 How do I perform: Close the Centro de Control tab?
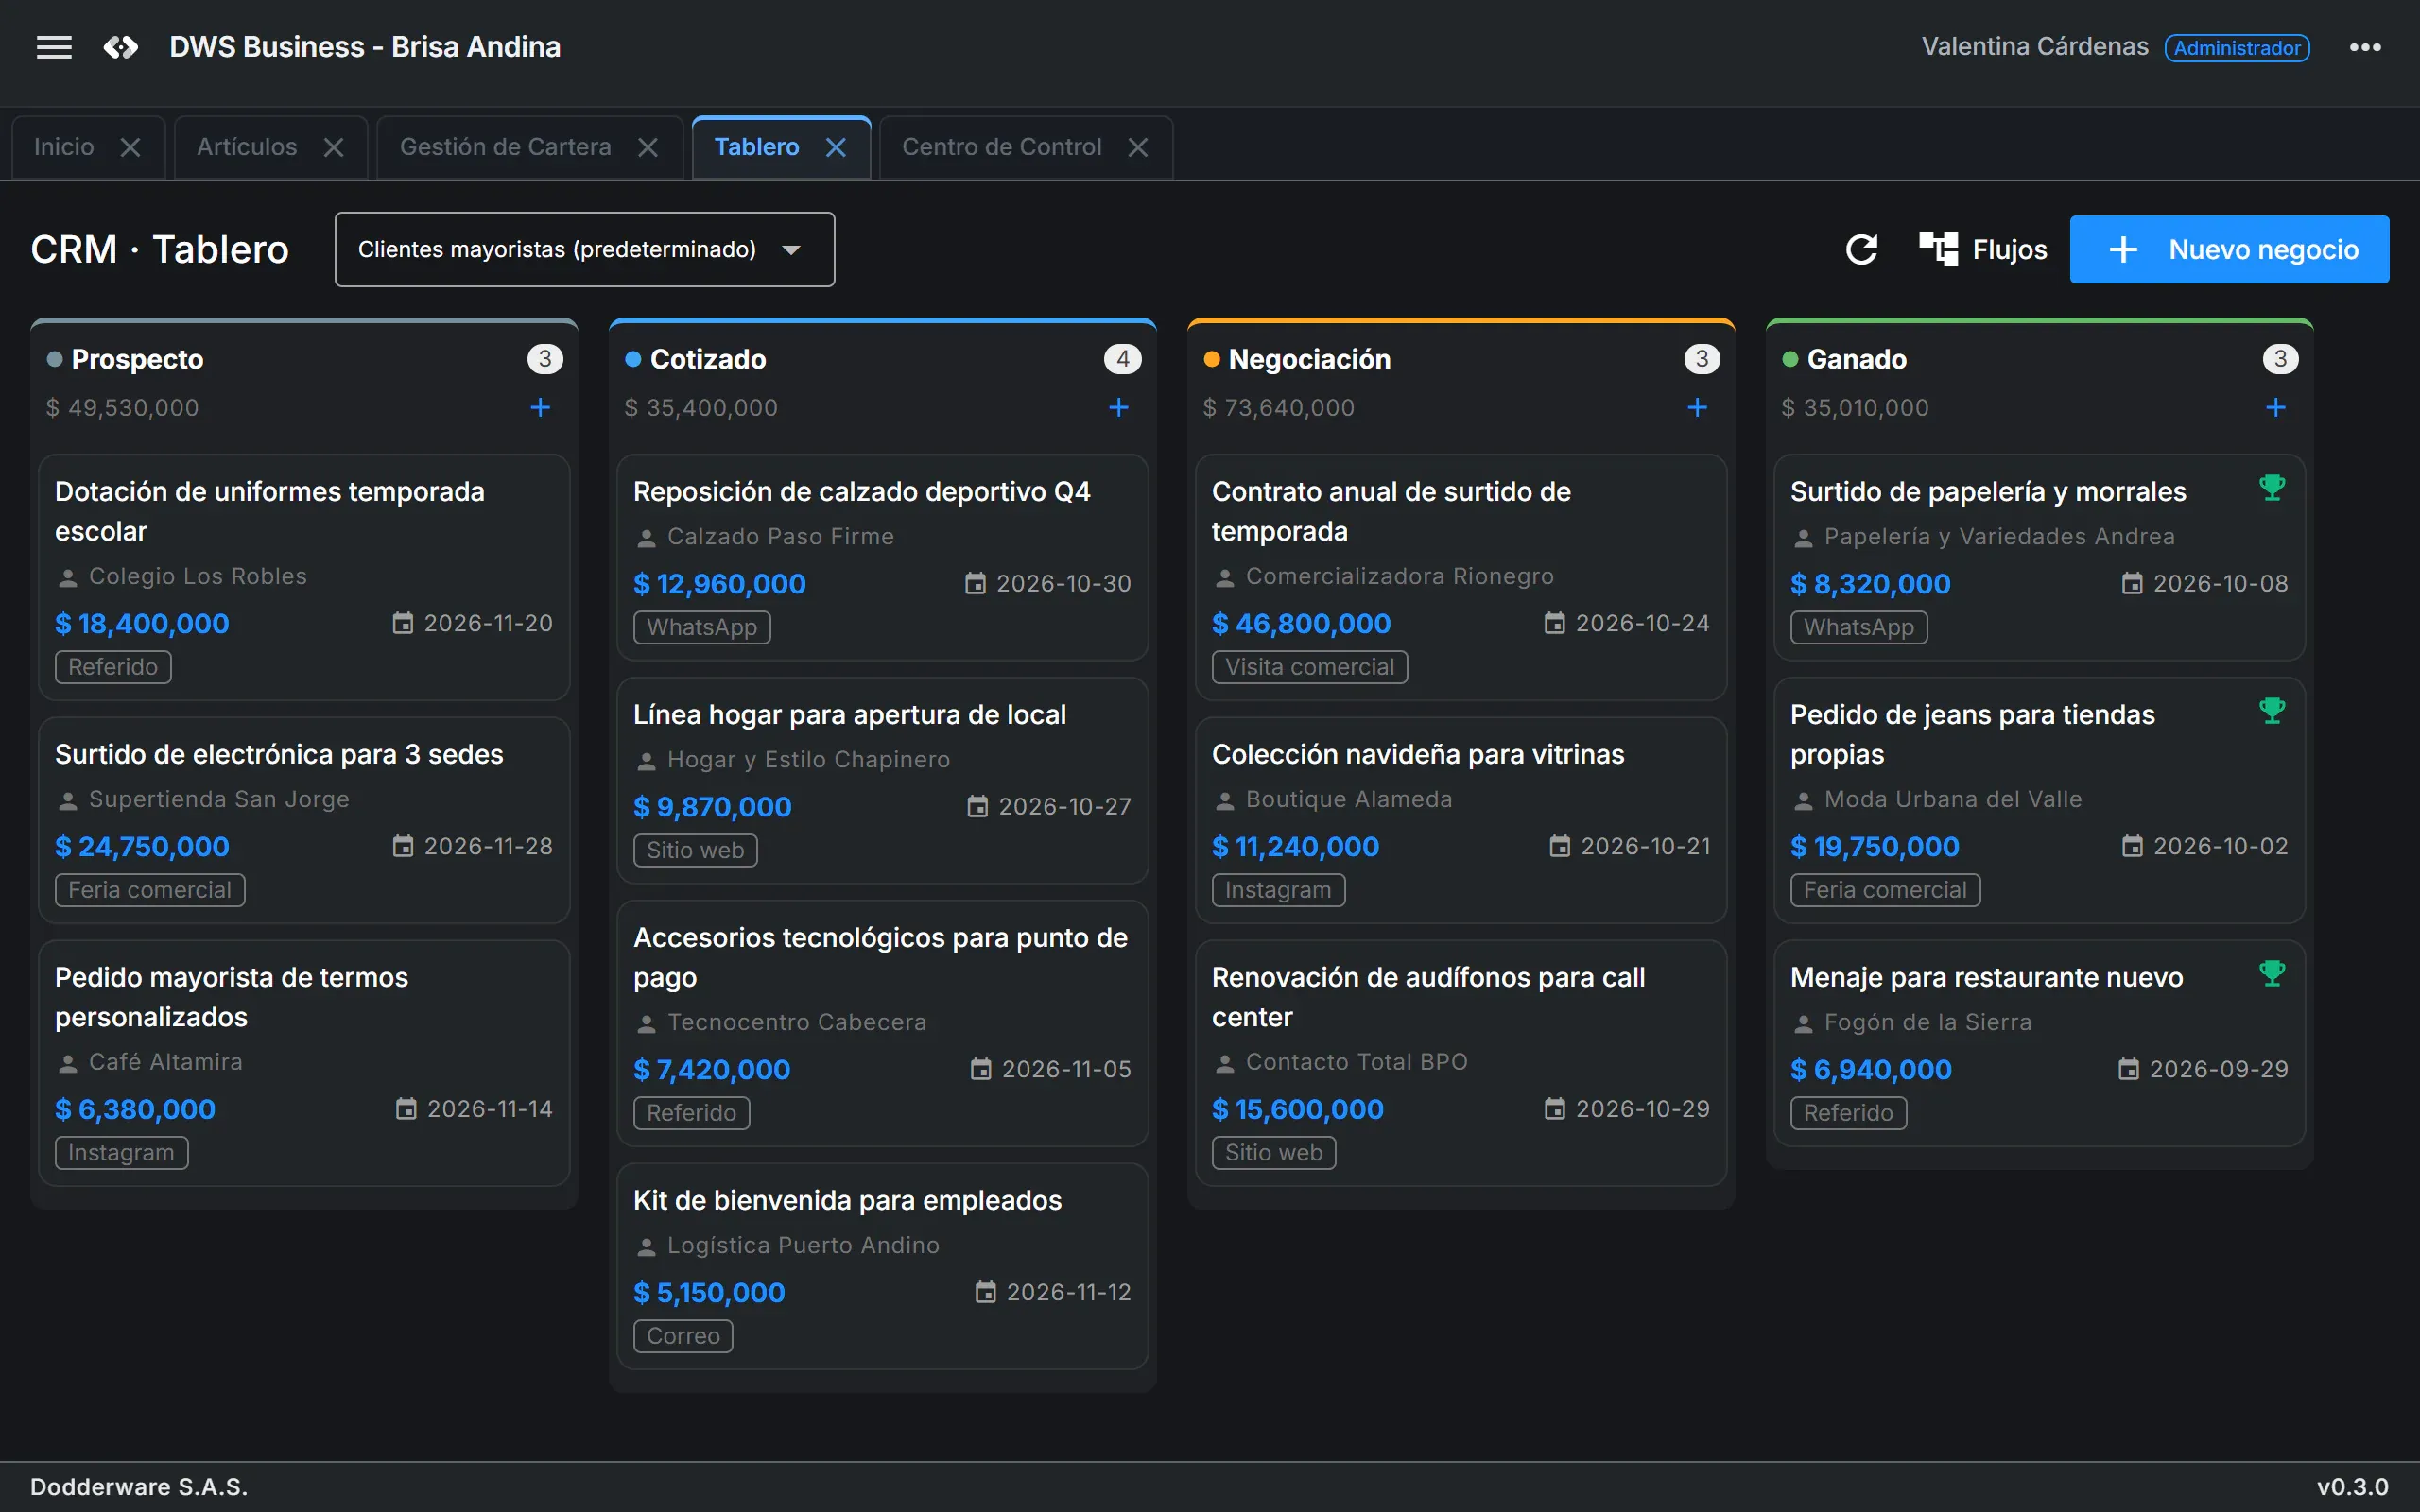click(x=1138, y=147)
